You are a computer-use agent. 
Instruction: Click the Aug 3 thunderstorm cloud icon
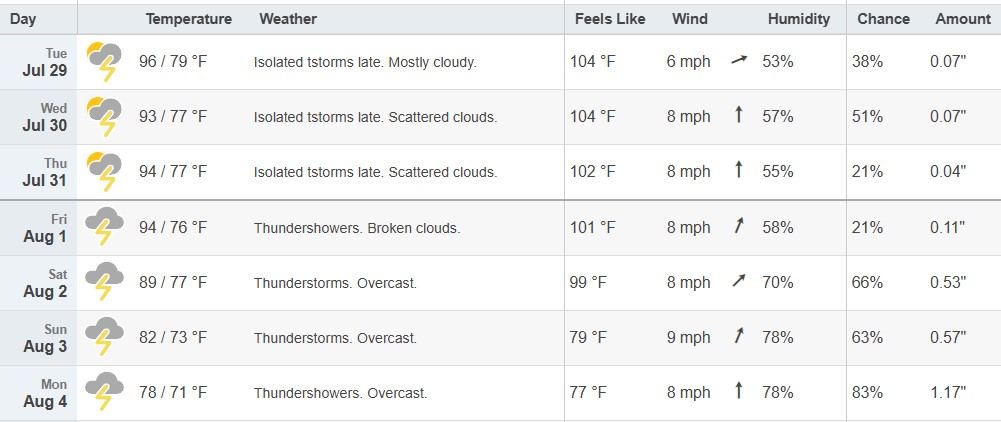coord(104,337)
